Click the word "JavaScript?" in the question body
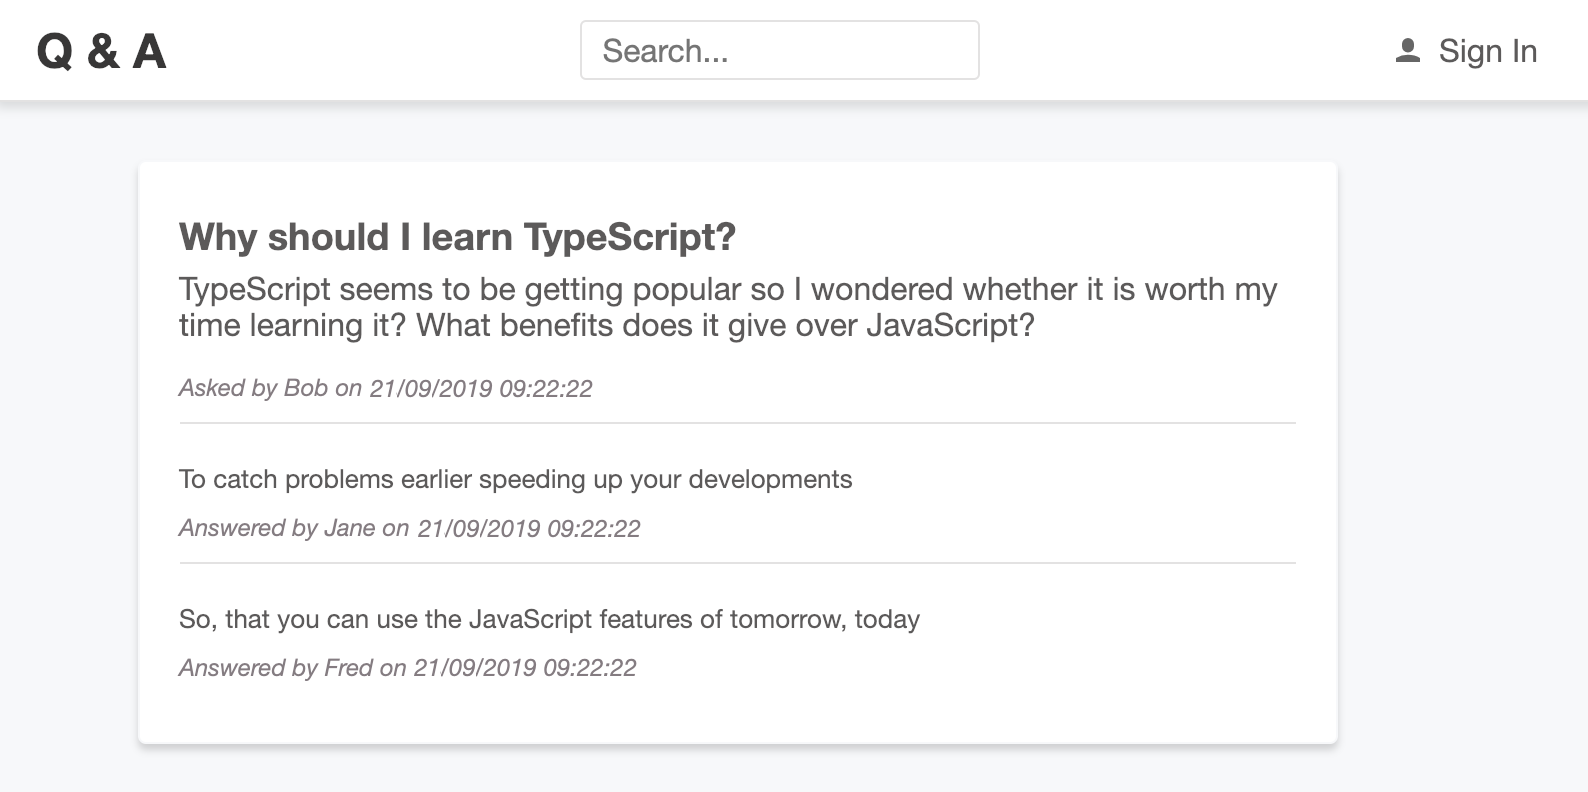The height and width of the screenshot is (792, 1588). 950,325
